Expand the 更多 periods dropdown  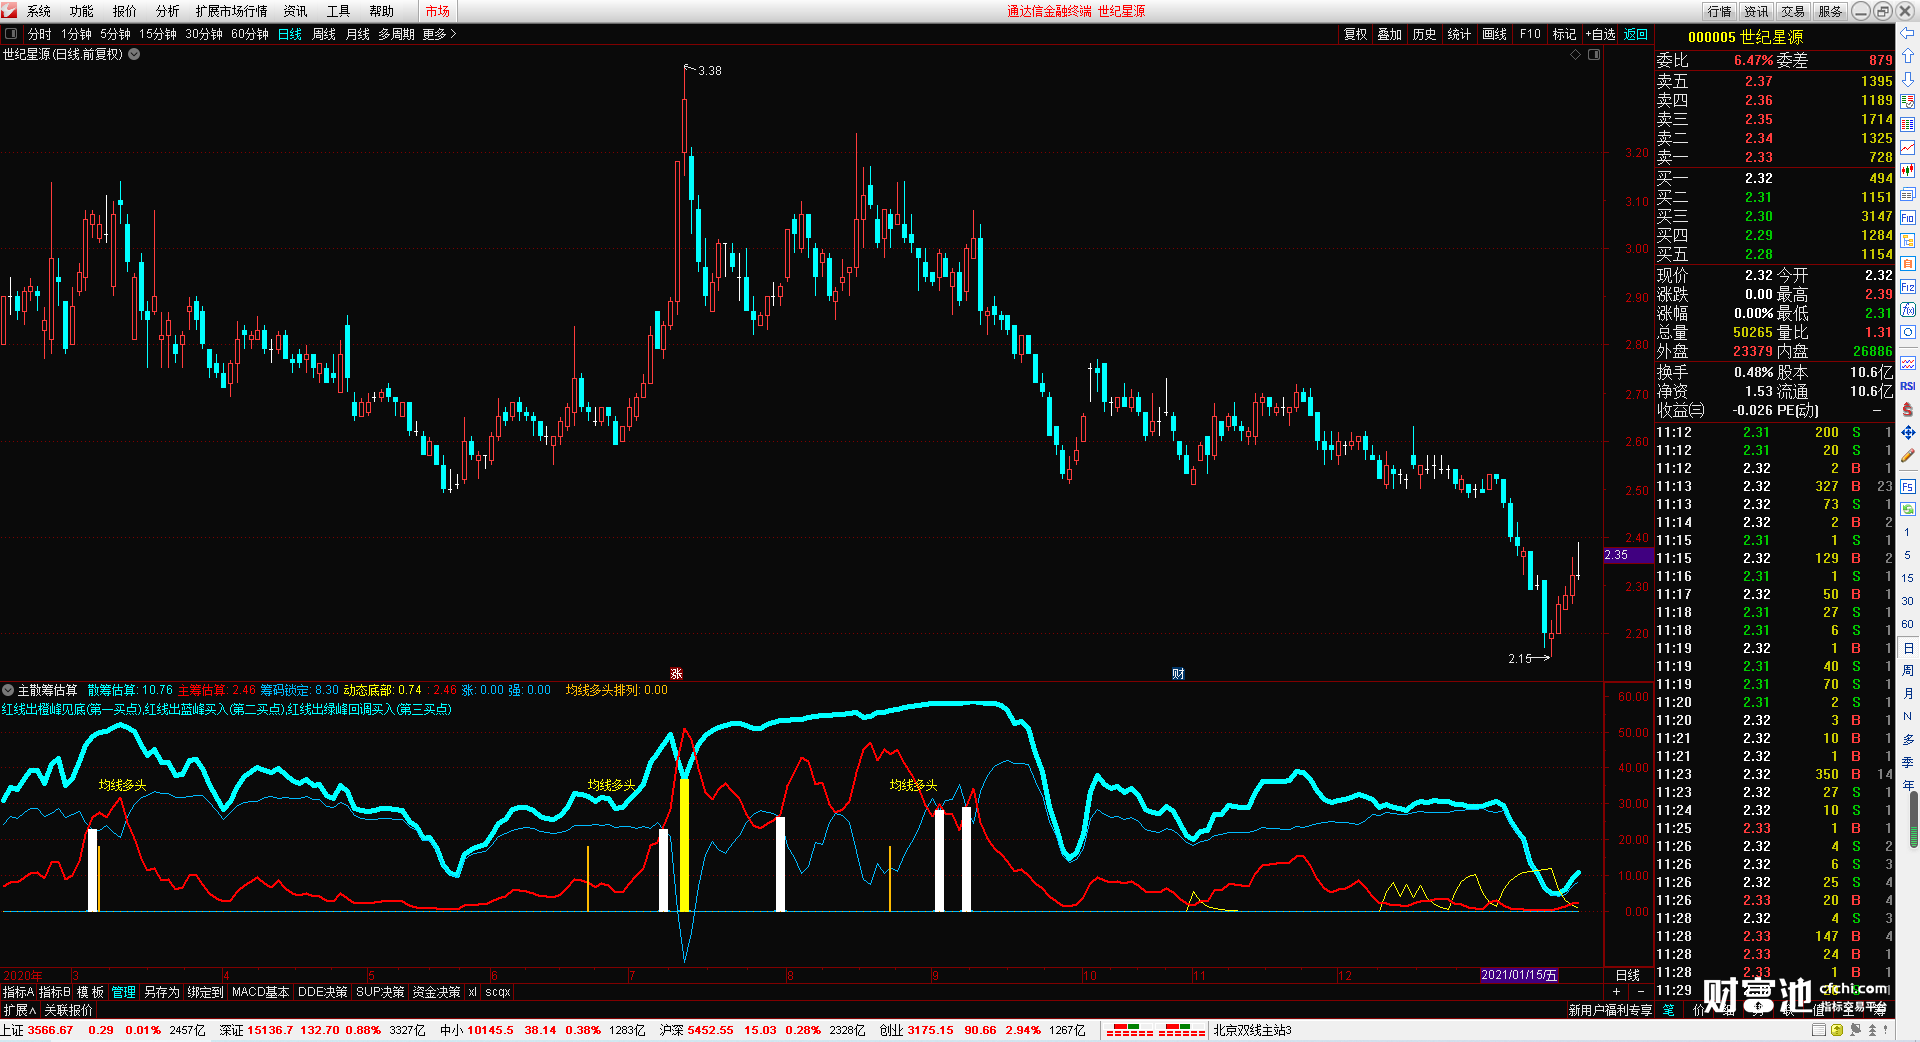[x=439, y=34]
